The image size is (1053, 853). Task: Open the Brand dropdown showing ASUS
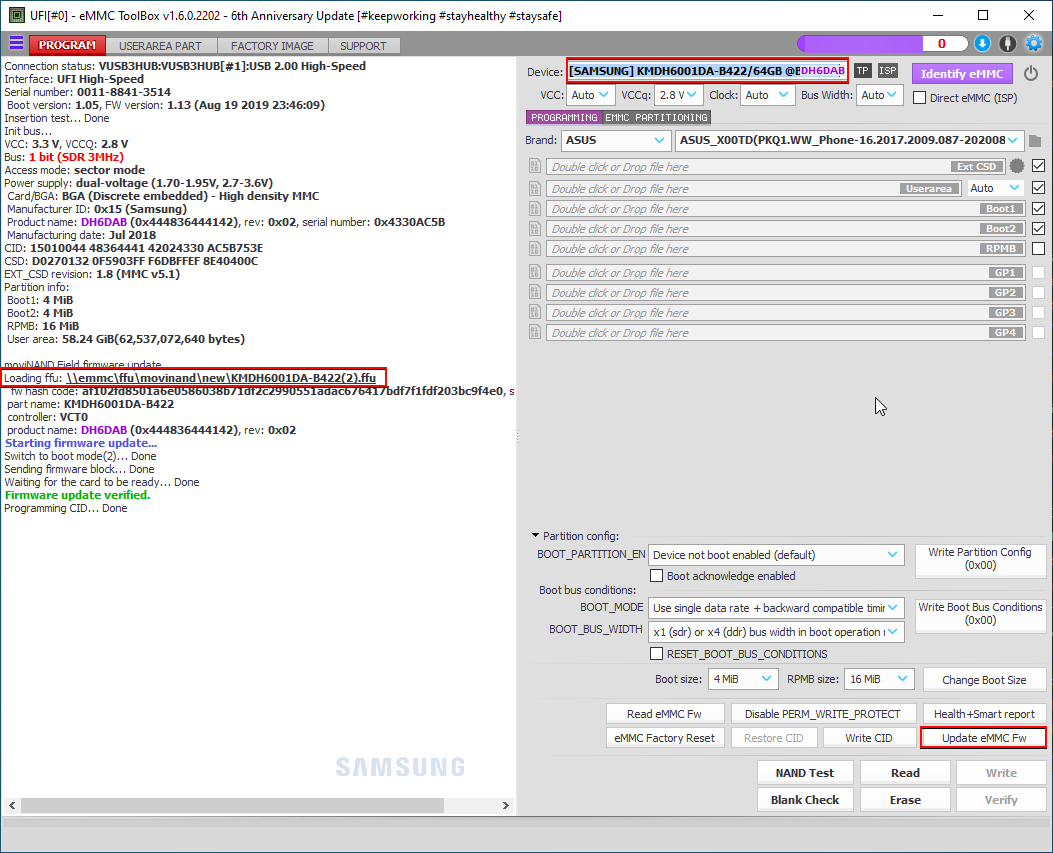615,140
